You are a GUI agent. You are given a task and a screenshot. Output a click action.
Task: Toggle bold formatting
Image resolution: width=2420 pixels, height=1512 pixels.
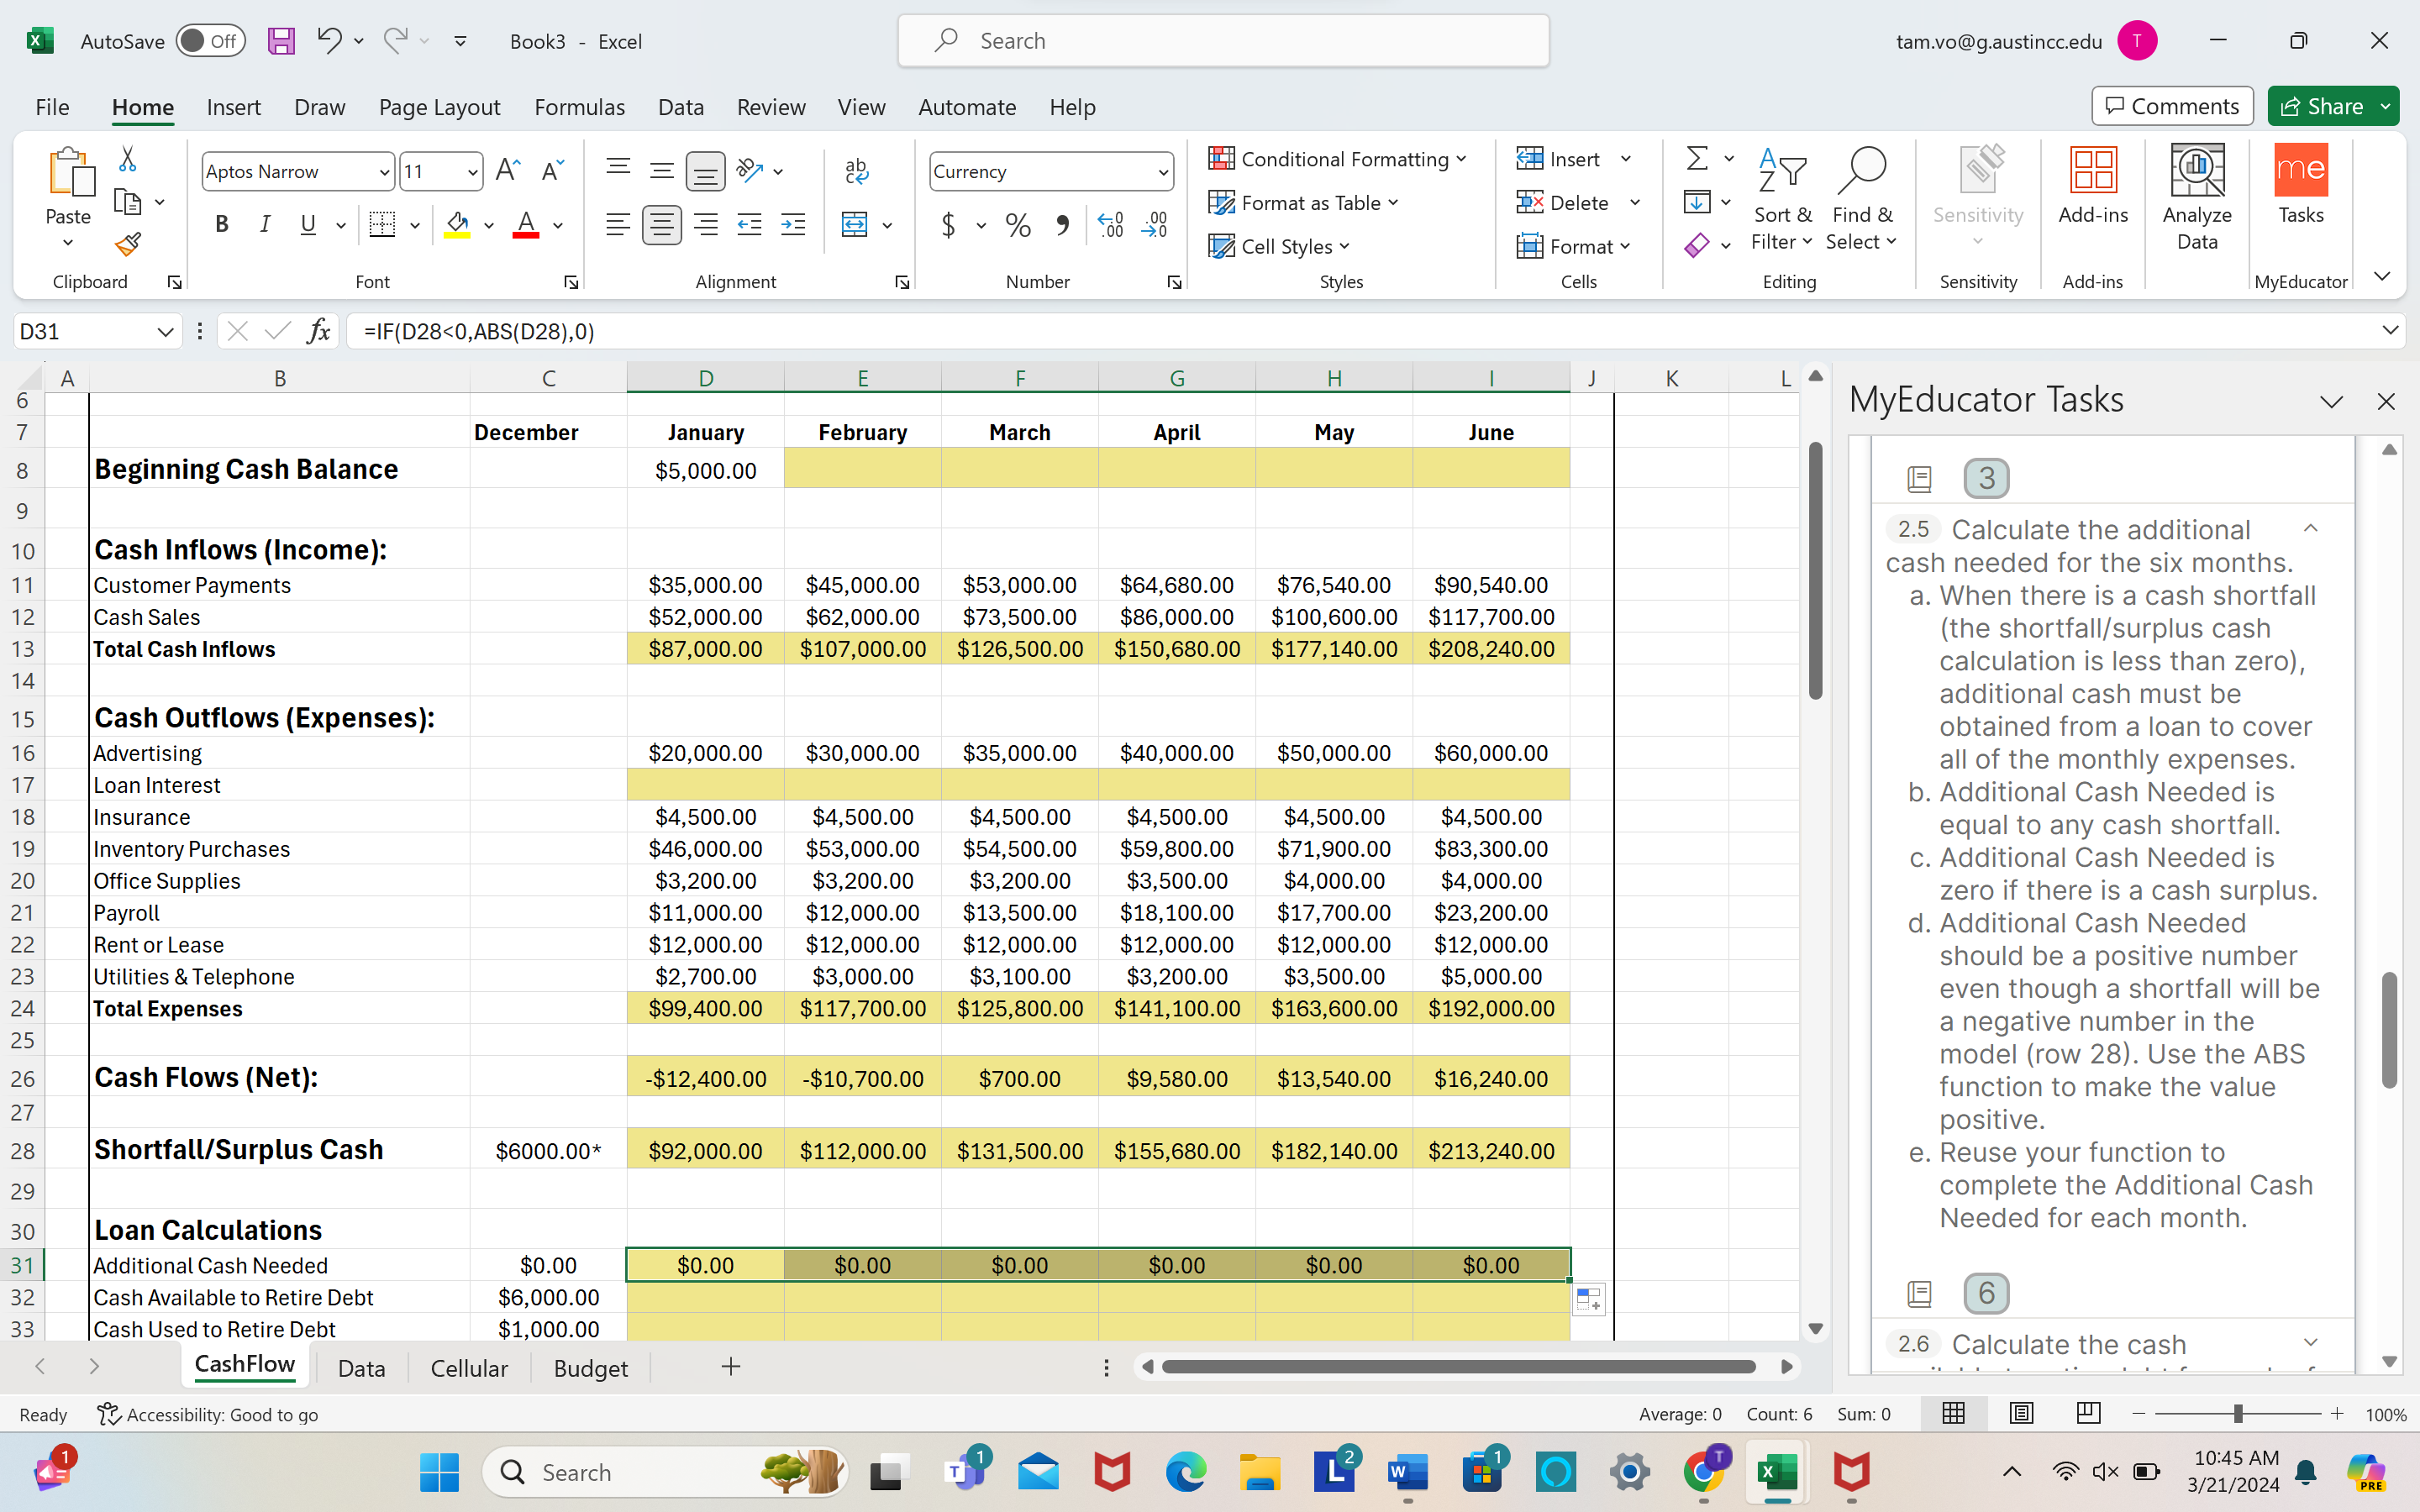coord(222,224)
